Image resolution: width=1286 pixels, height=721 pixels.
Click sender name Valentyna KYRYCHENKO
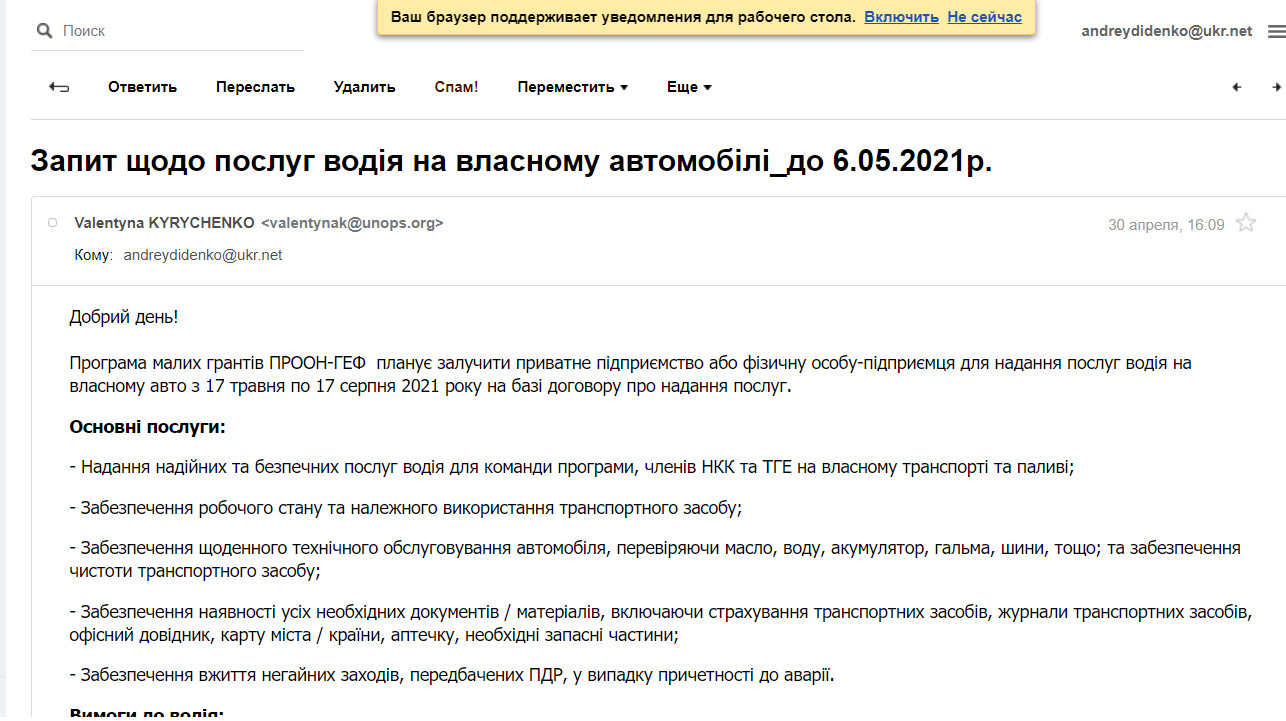[164, 223]
